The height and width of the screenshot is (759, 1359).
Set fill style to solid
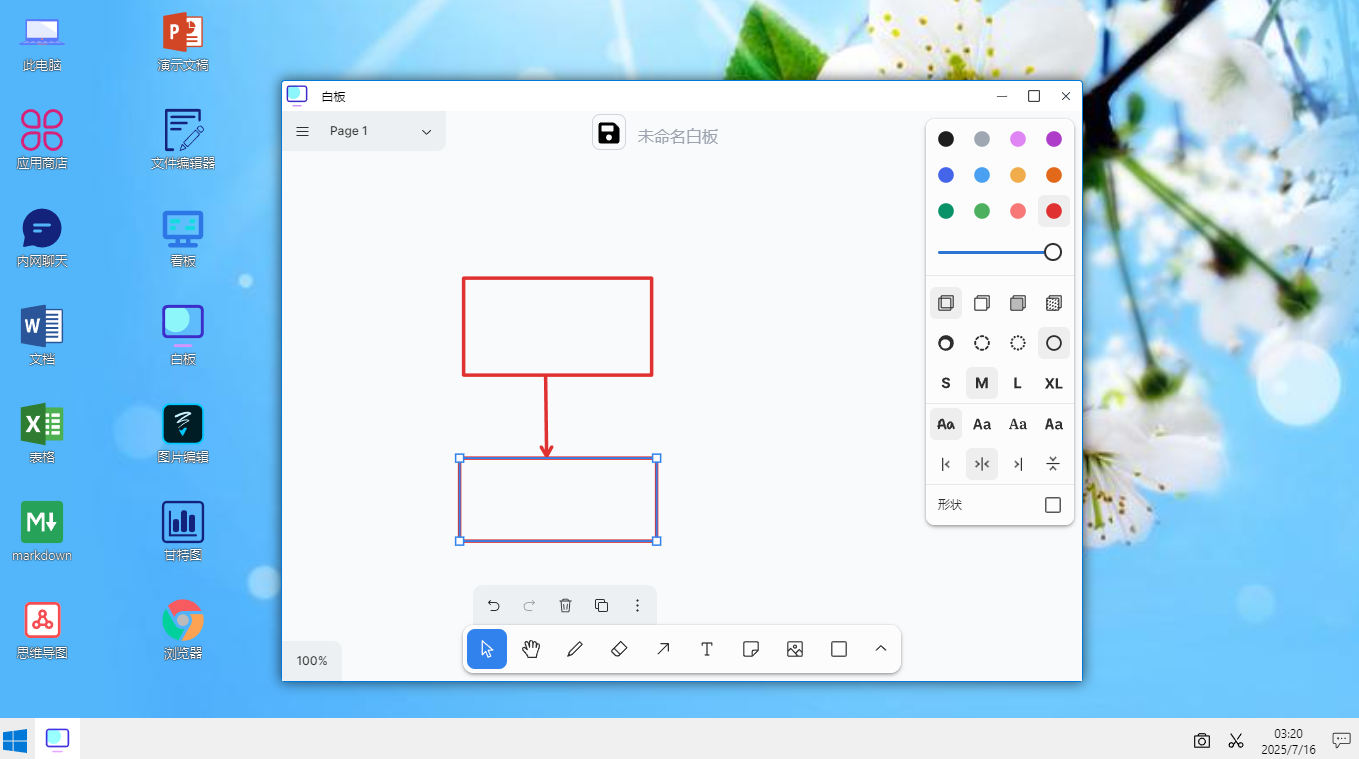tap(1018, 302)
